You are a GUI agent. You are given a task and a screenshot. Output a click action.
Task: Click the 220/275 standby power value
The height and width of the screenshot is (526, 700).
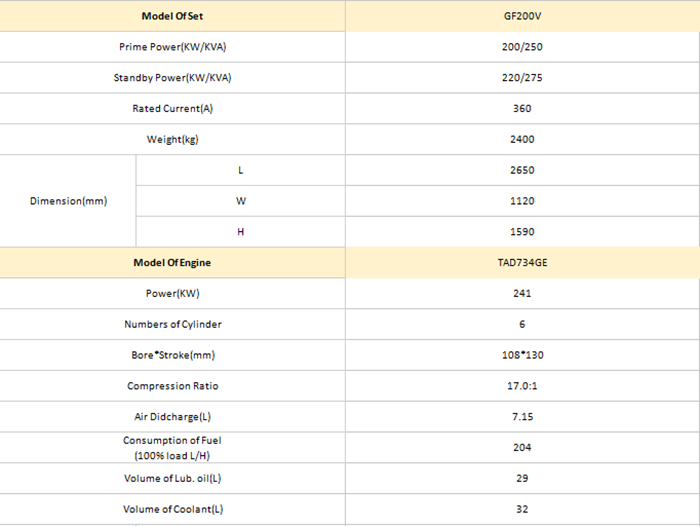coord(522,78)
